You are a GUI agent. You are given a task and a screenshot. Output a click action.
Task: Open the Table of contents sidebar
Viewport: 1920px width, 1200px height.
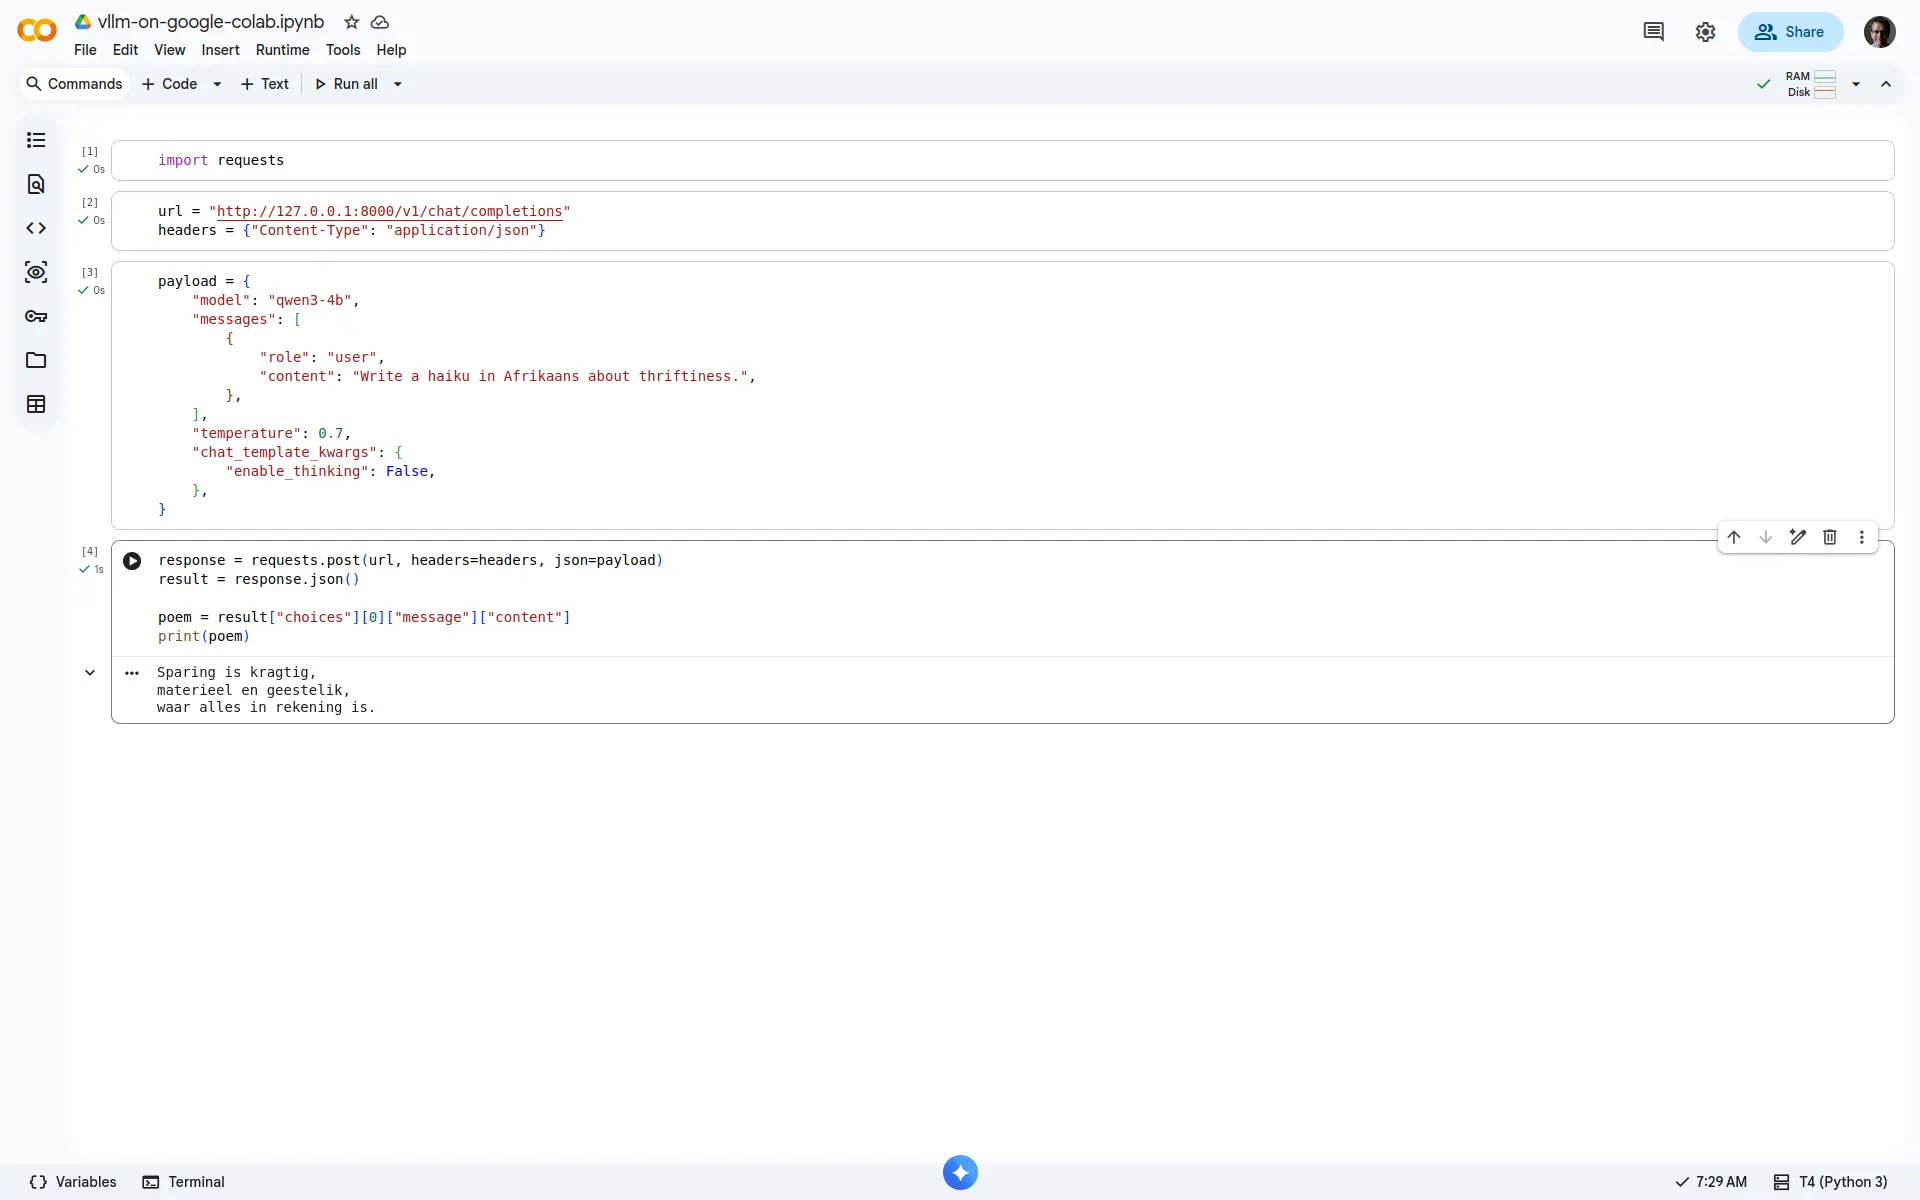pos(36,140)
